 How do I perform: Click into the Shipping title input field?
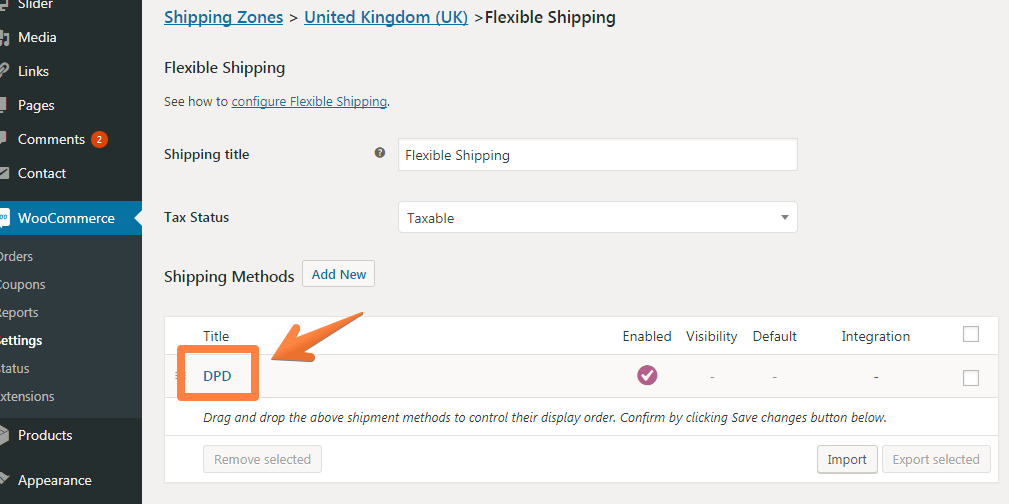coord(597,154)
